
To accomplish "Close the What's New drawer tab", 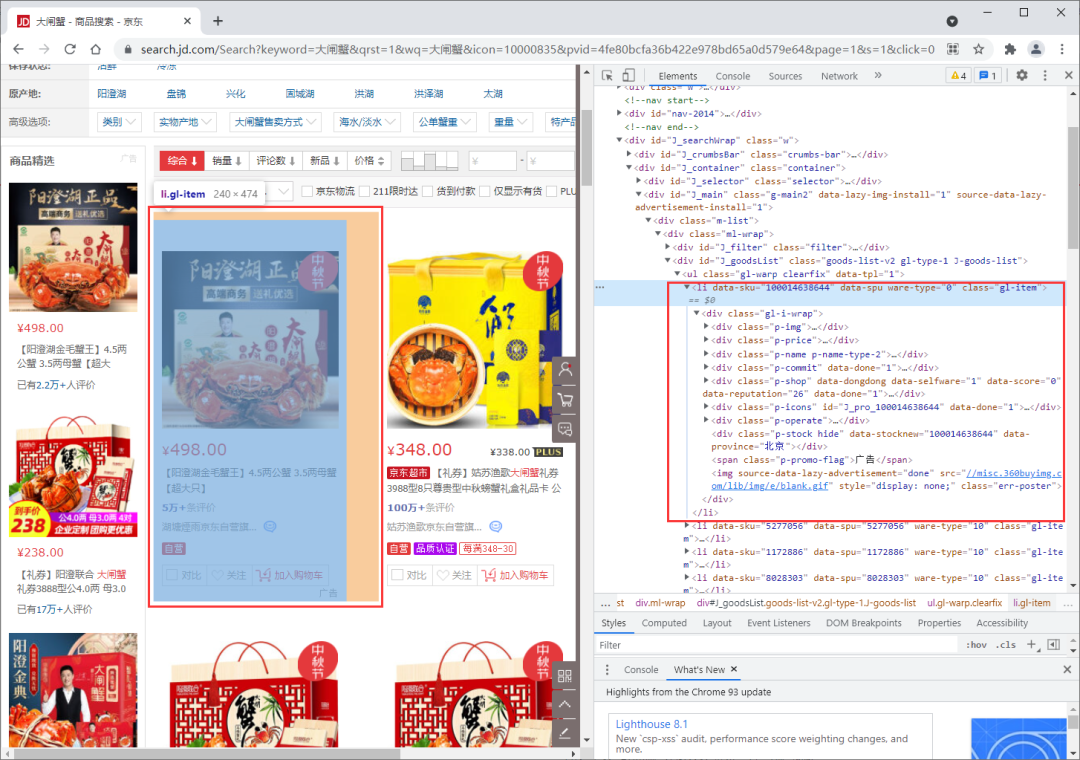I will click(x=734, y=669).
